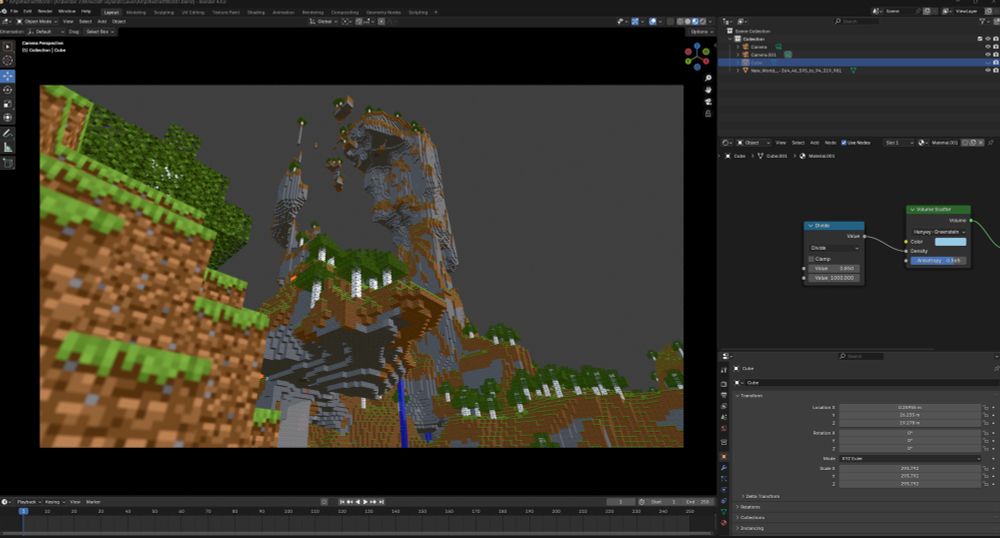
Task: Open the Slot 1 material dropdown
Action: click(x=899, y=143)
